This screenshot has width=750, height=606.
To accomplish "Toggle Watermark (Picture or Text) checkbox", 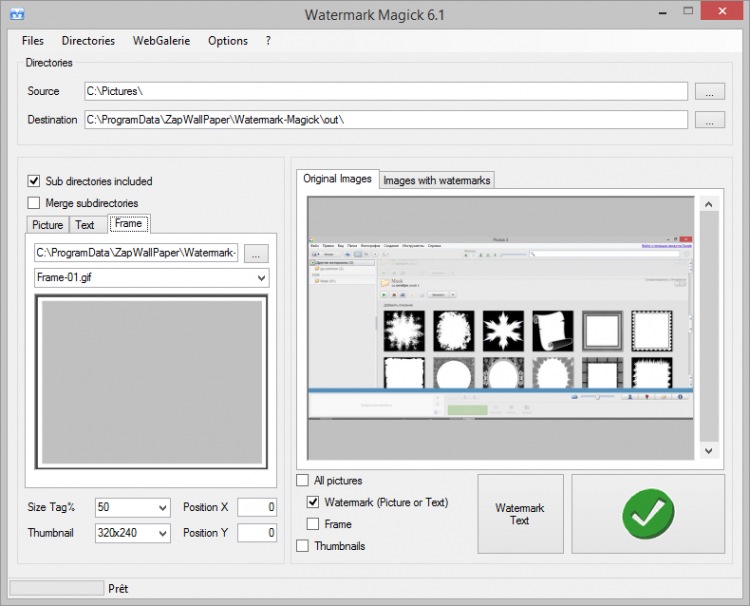I will tap(314, 502).
